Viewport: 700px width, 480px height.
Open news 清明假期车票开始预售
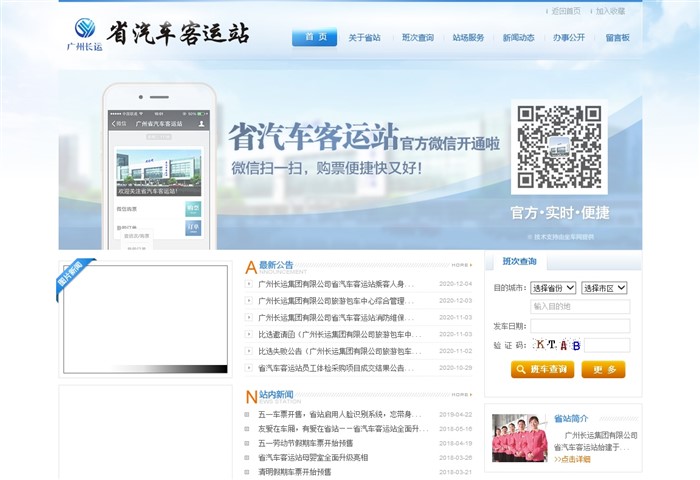point(295,472)
